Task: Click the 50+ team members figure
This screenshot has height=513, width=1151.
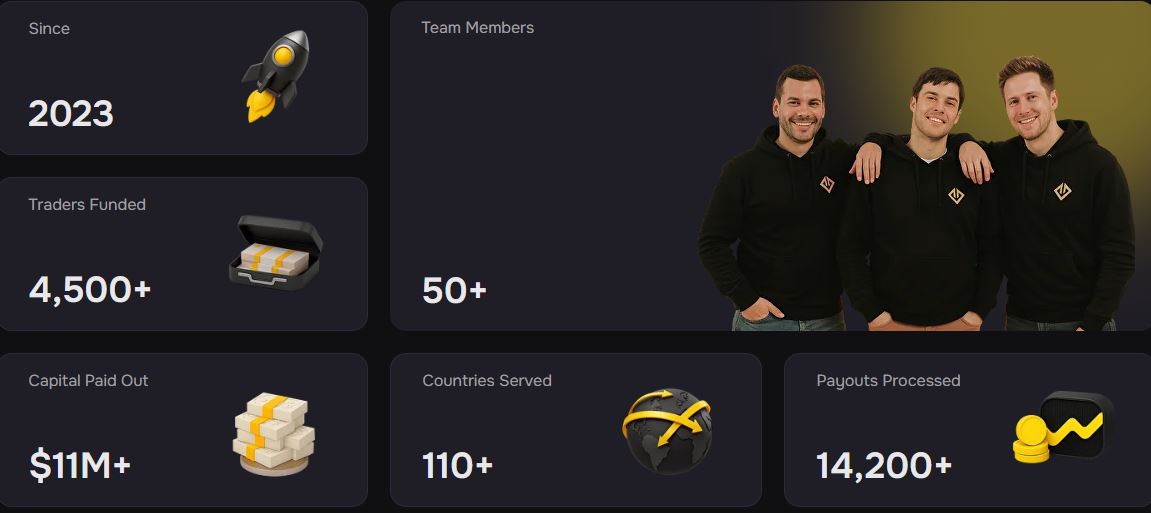Action: [454, 290]
